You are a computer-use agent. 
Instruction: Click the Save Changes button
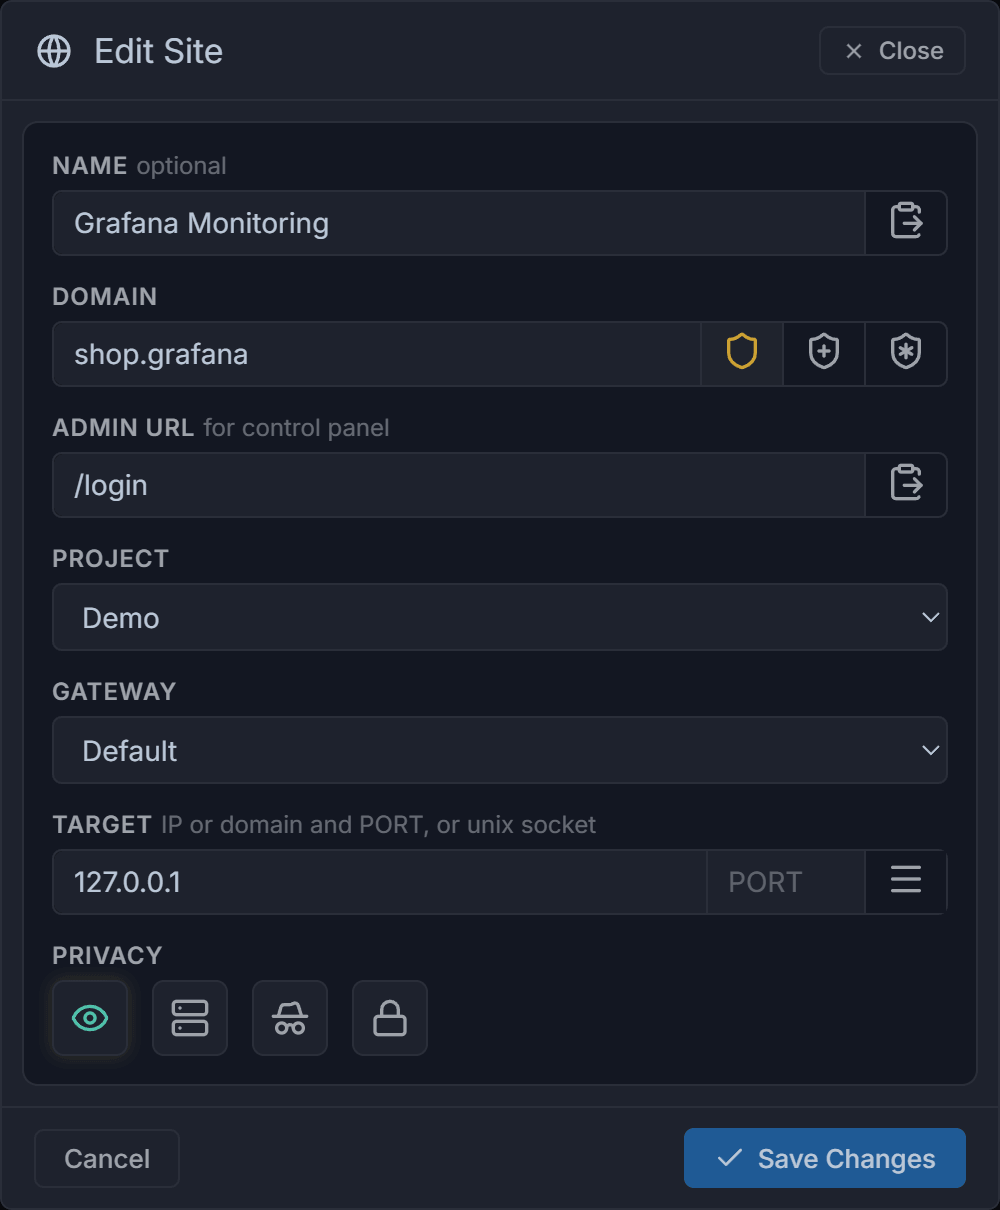(x=825, y=1158)
